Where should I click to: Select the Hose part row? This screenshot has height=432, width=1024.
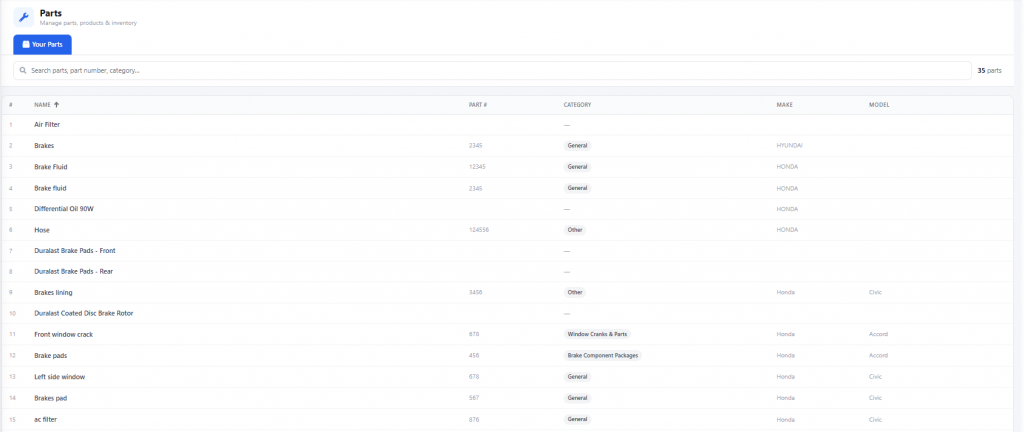tap(42, 230)
